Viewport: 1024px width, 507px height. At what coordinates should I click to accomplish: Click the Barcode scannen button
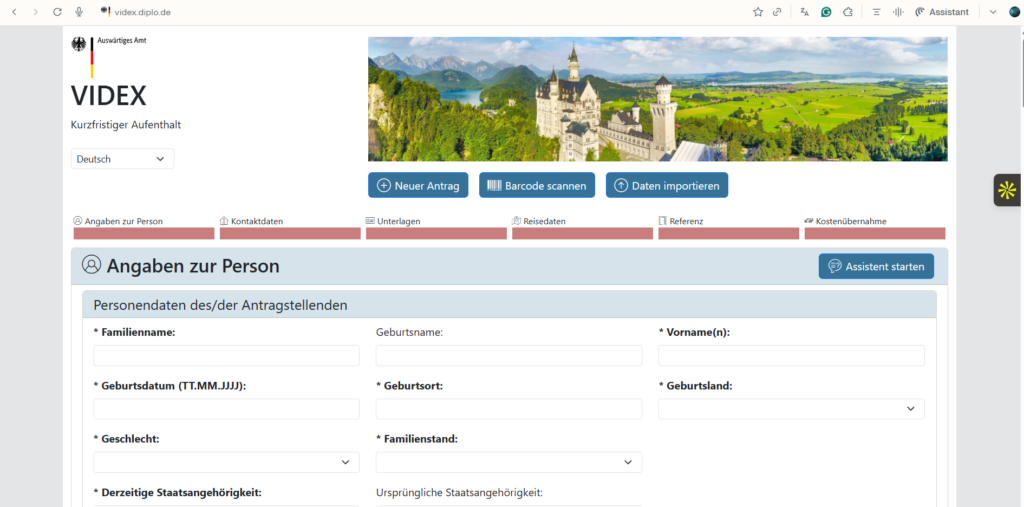tap(537, 185)
